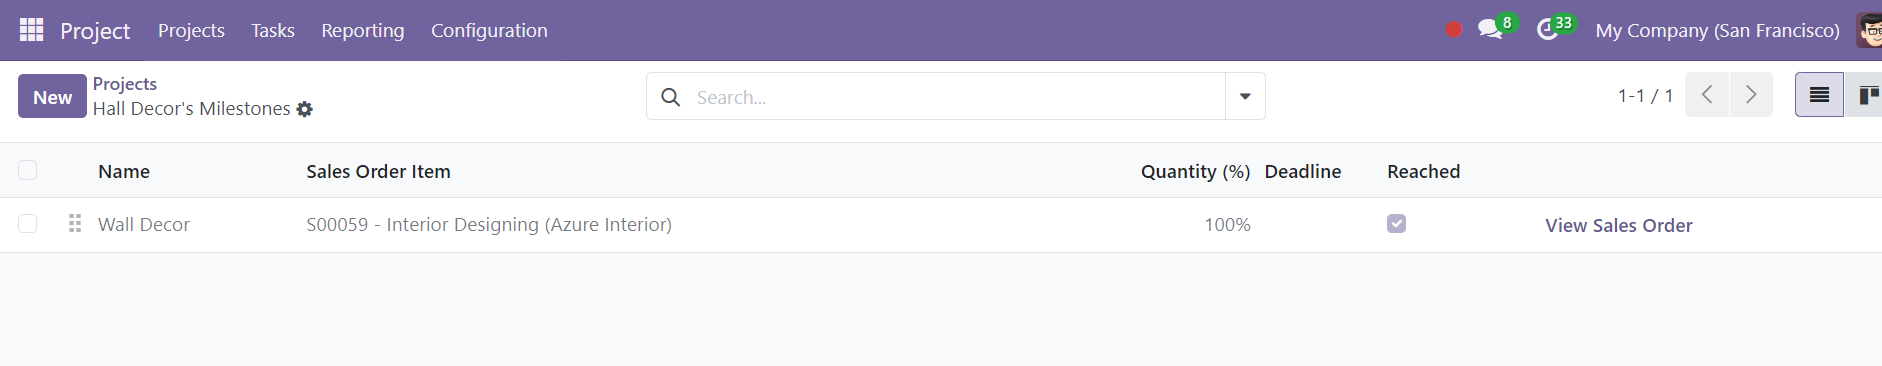Screen dimensions: 1882x366
Task: Focus the Search input field
Action: click(x=955, y=97)
